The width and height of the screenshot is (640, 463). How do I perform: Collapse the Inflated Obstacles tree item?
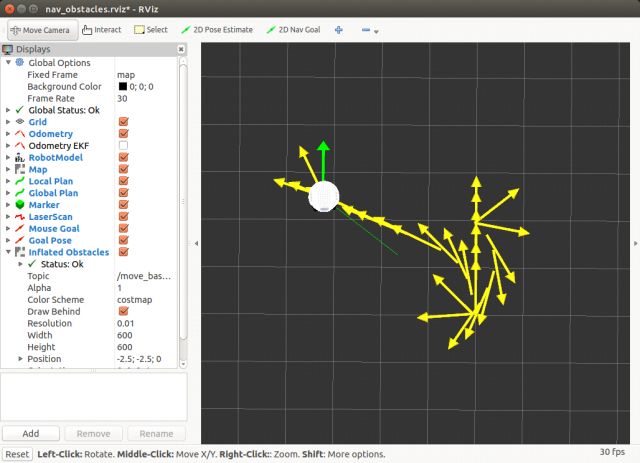pyautogui.click(x=8, y=252)
